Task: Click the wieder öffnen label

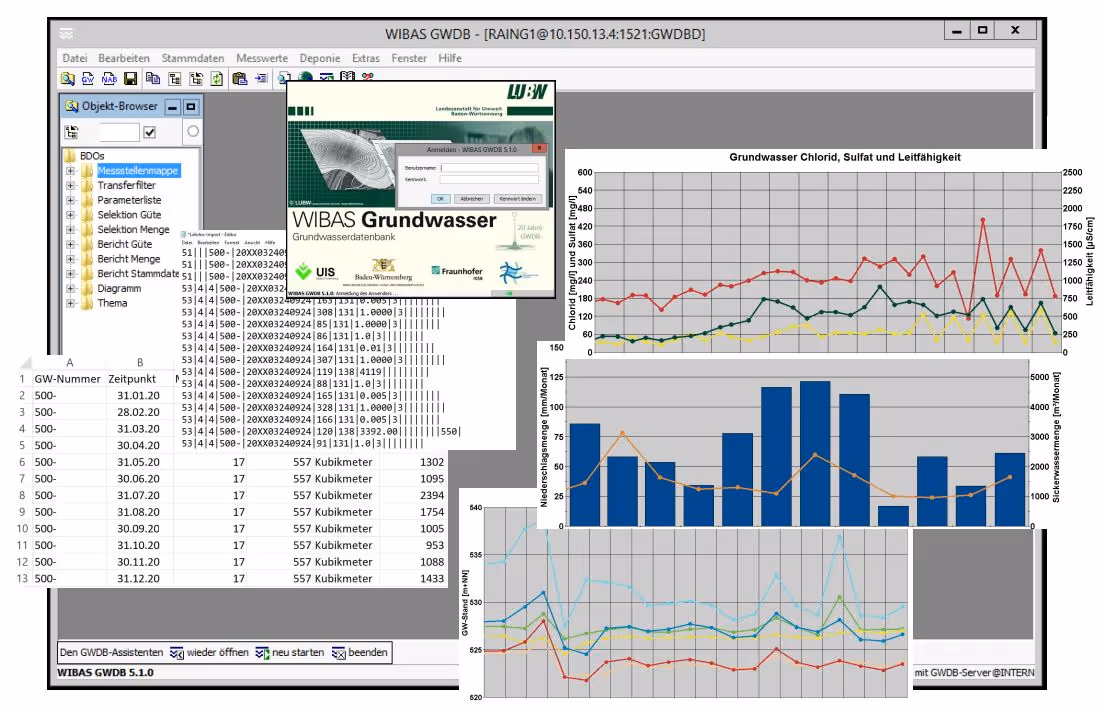Action: [x=217, y=653]
